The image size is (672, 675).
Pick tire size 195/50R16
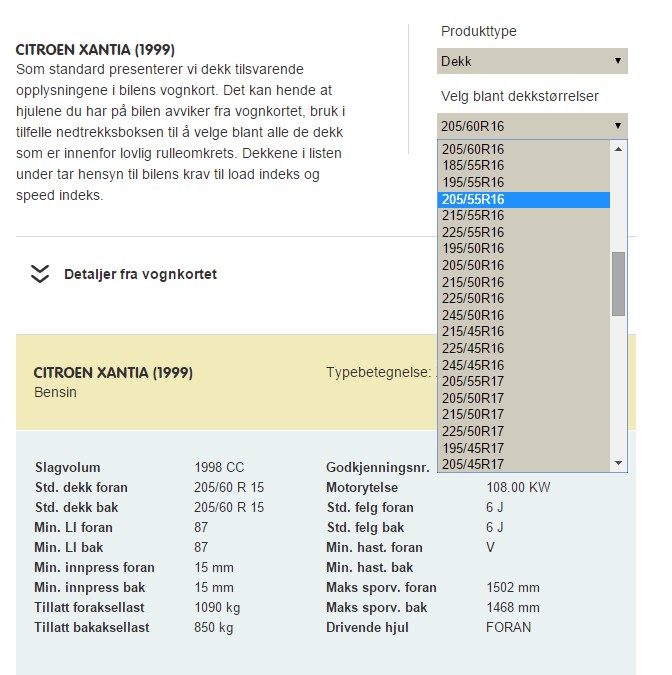pyautogui.click(x=523, y=248)
